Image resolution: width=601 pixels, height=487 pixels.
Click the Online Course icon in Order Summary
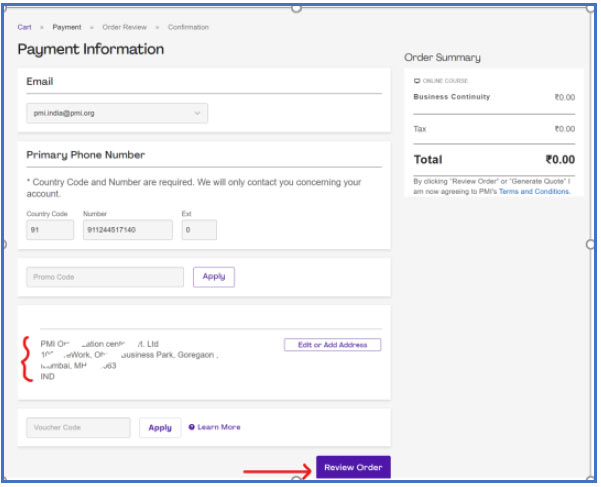click(417, 81)
